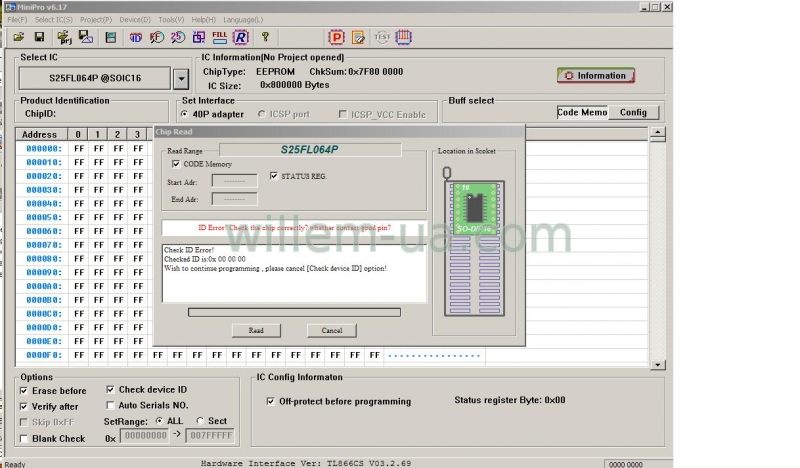Image resolution: width=800 pixels, height=468 pixels.
Task: Select the Sect radio button
Action: pyautogui.click(x=200, y=421)
